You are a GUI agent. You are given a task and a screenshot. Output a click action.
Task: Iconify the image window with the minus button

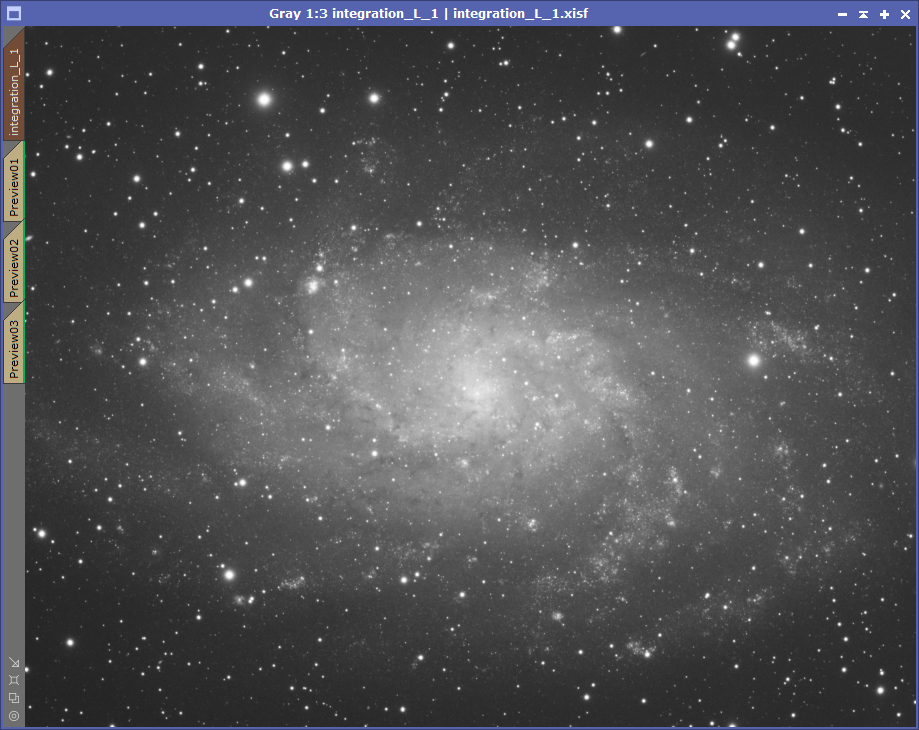click(842, 14)
